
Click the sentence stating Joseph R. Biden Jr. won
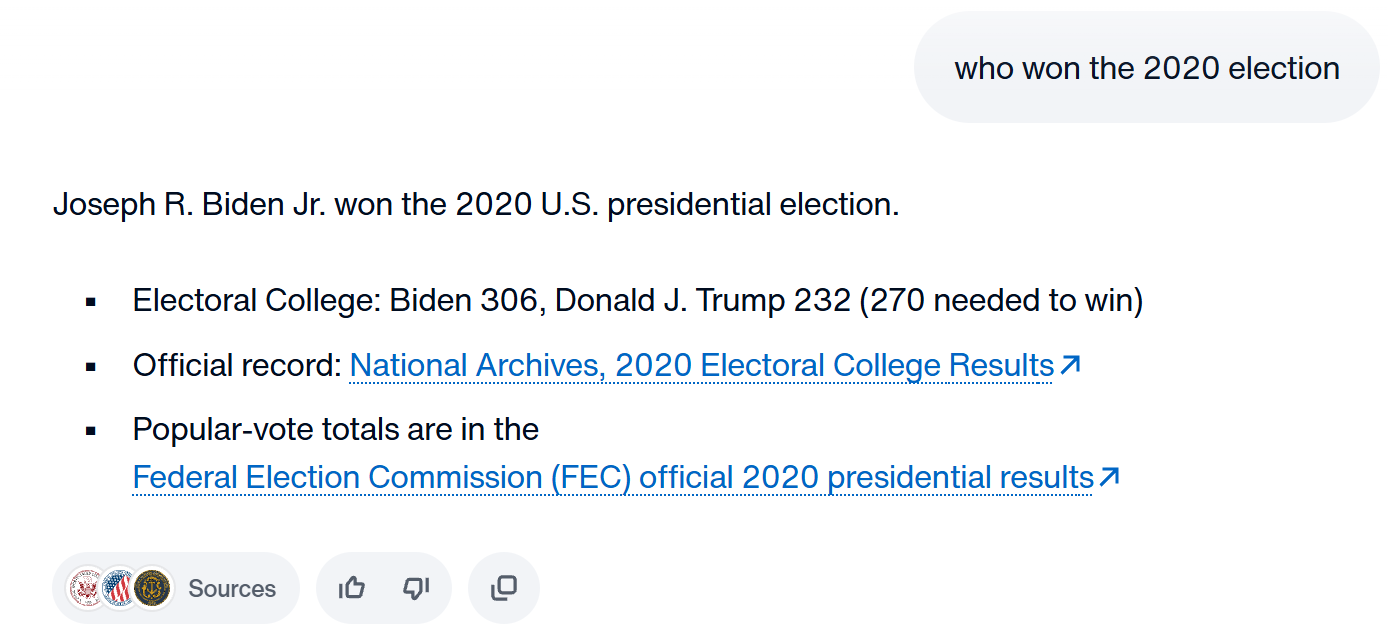click(x=476, y=204)
